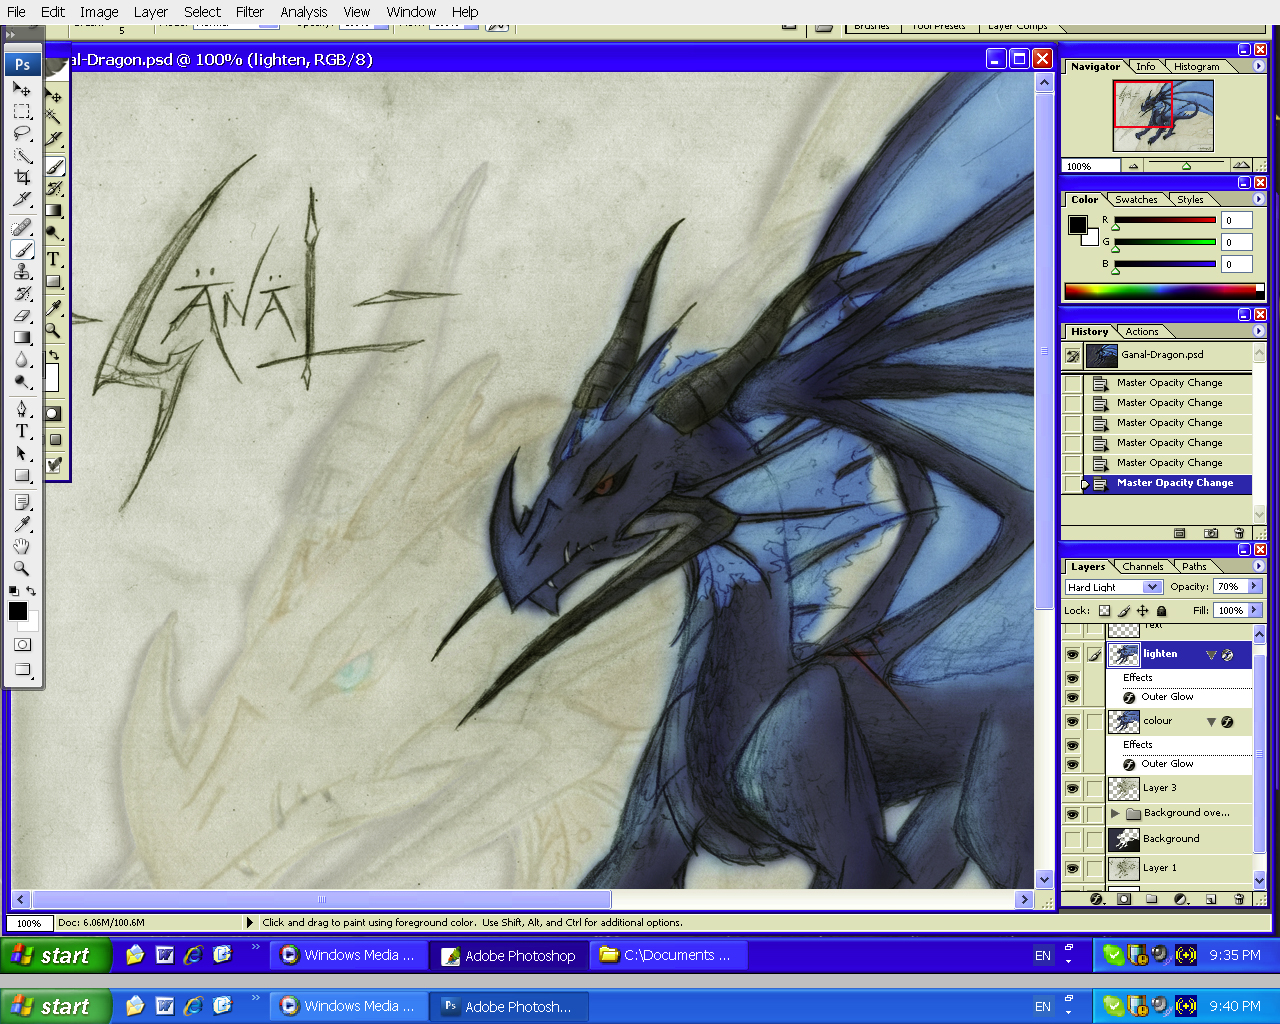The height and width of the screenshot is (1024, 1280).
Task: Select the Pen tool
Action: click(x=22, y=409)
